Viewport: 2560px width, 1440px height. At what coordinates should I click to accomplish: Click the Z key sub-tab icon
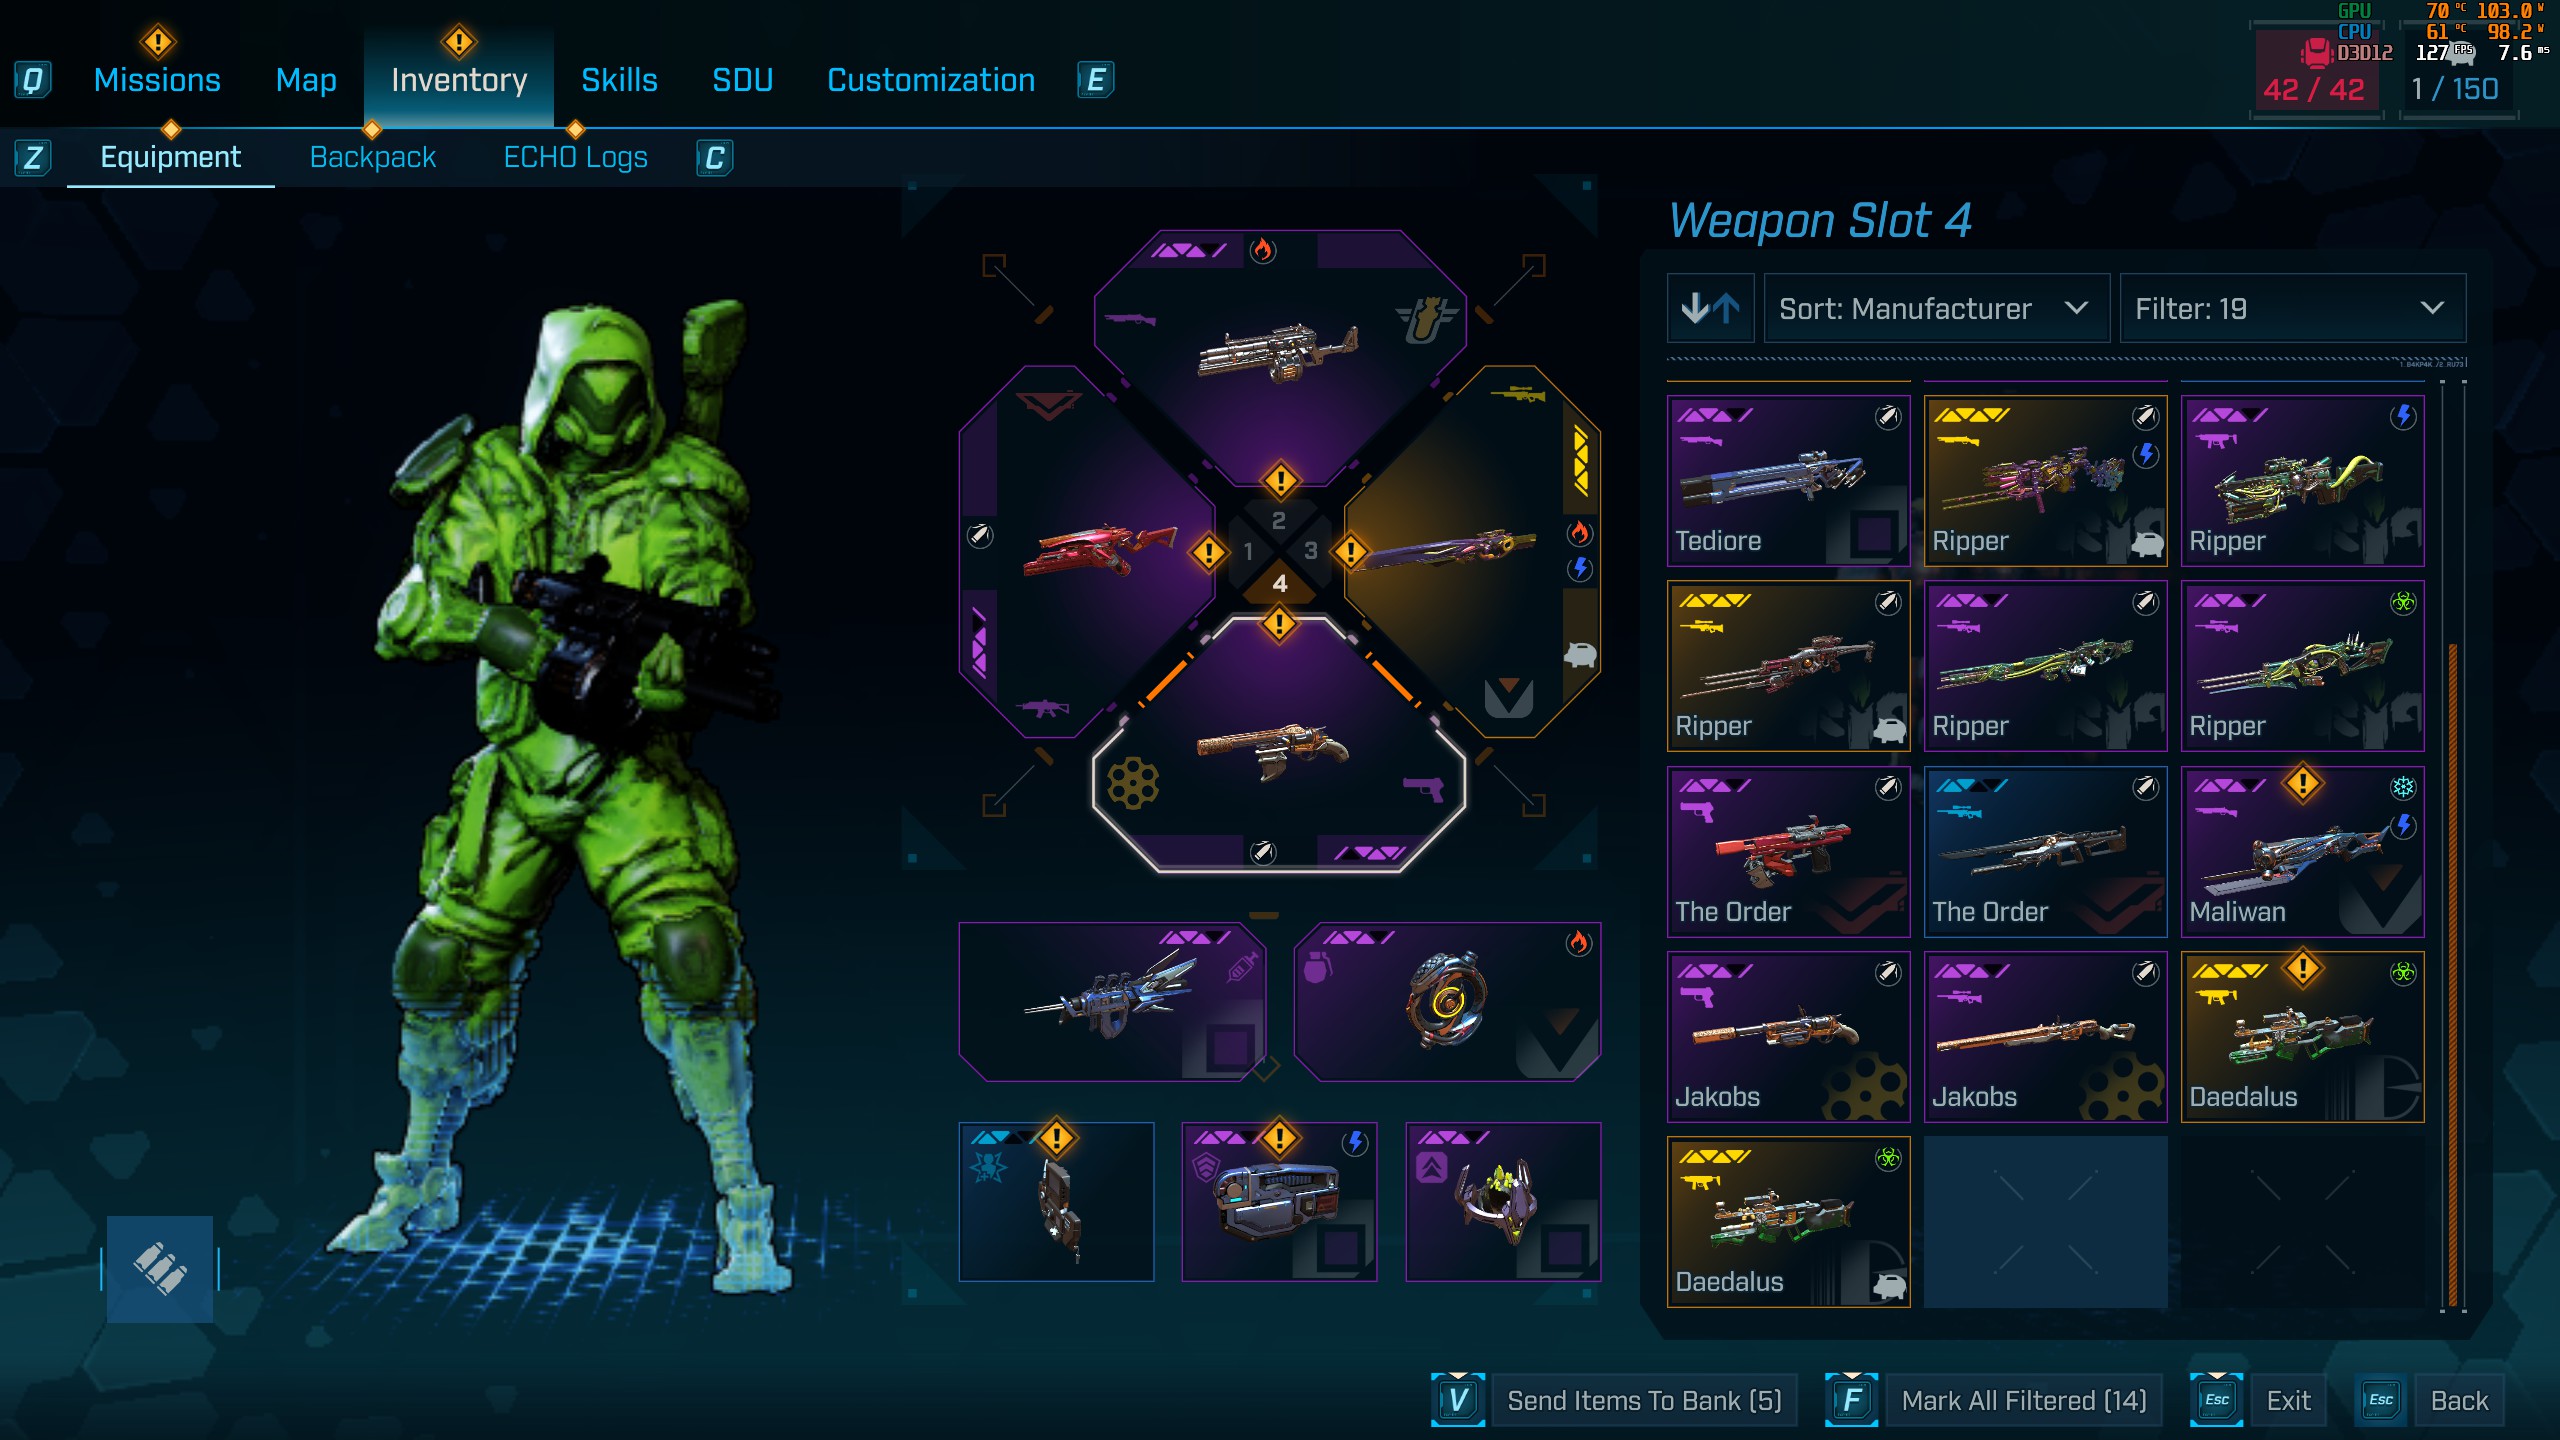click(33, 157)
